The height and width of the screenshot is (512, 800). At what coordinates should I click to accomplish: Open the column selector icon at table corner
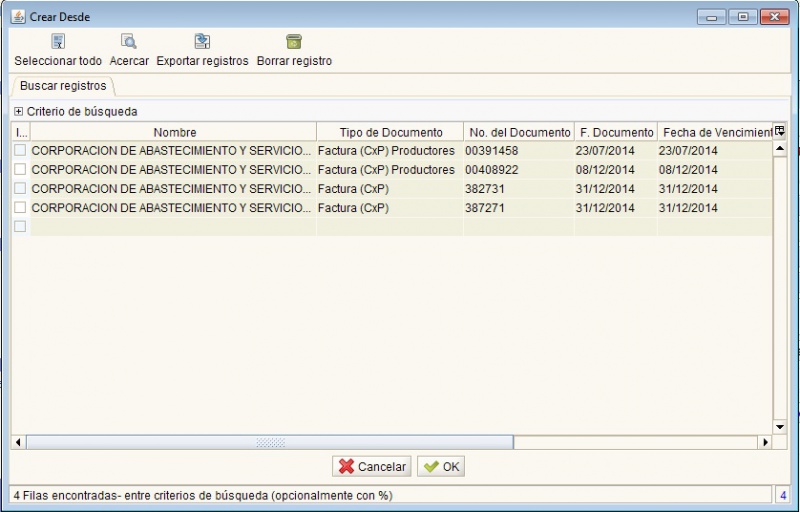click(x=780, y=131)
